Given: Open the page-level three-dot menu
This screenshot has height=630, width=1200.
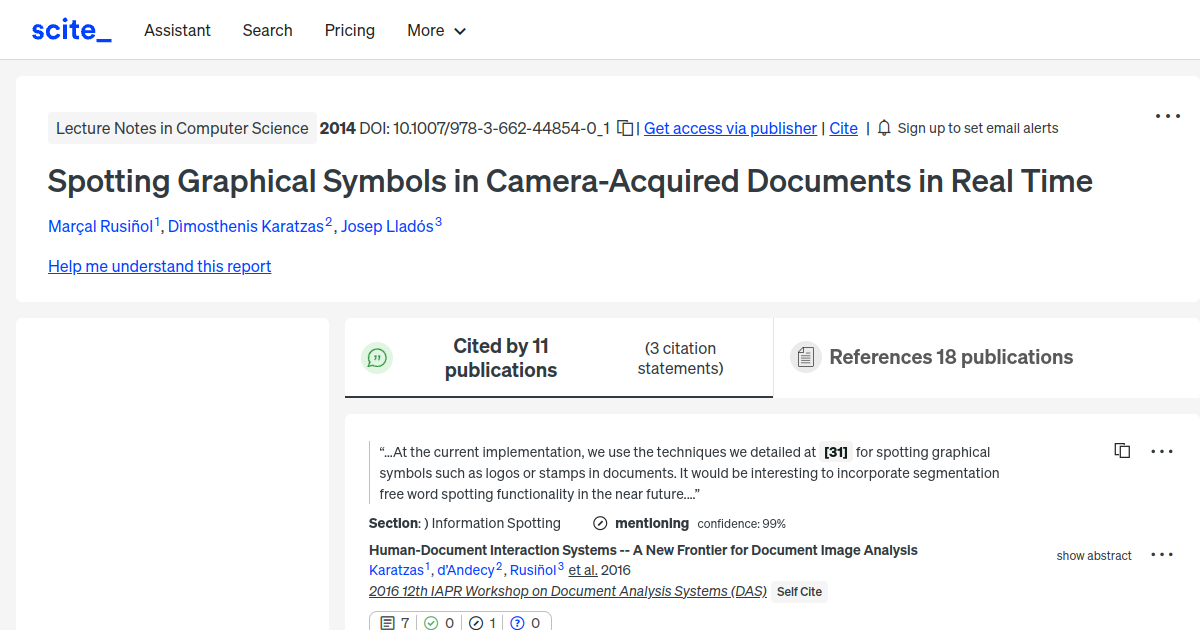Looking at the screenshot, I should (x=1167, y=116).
